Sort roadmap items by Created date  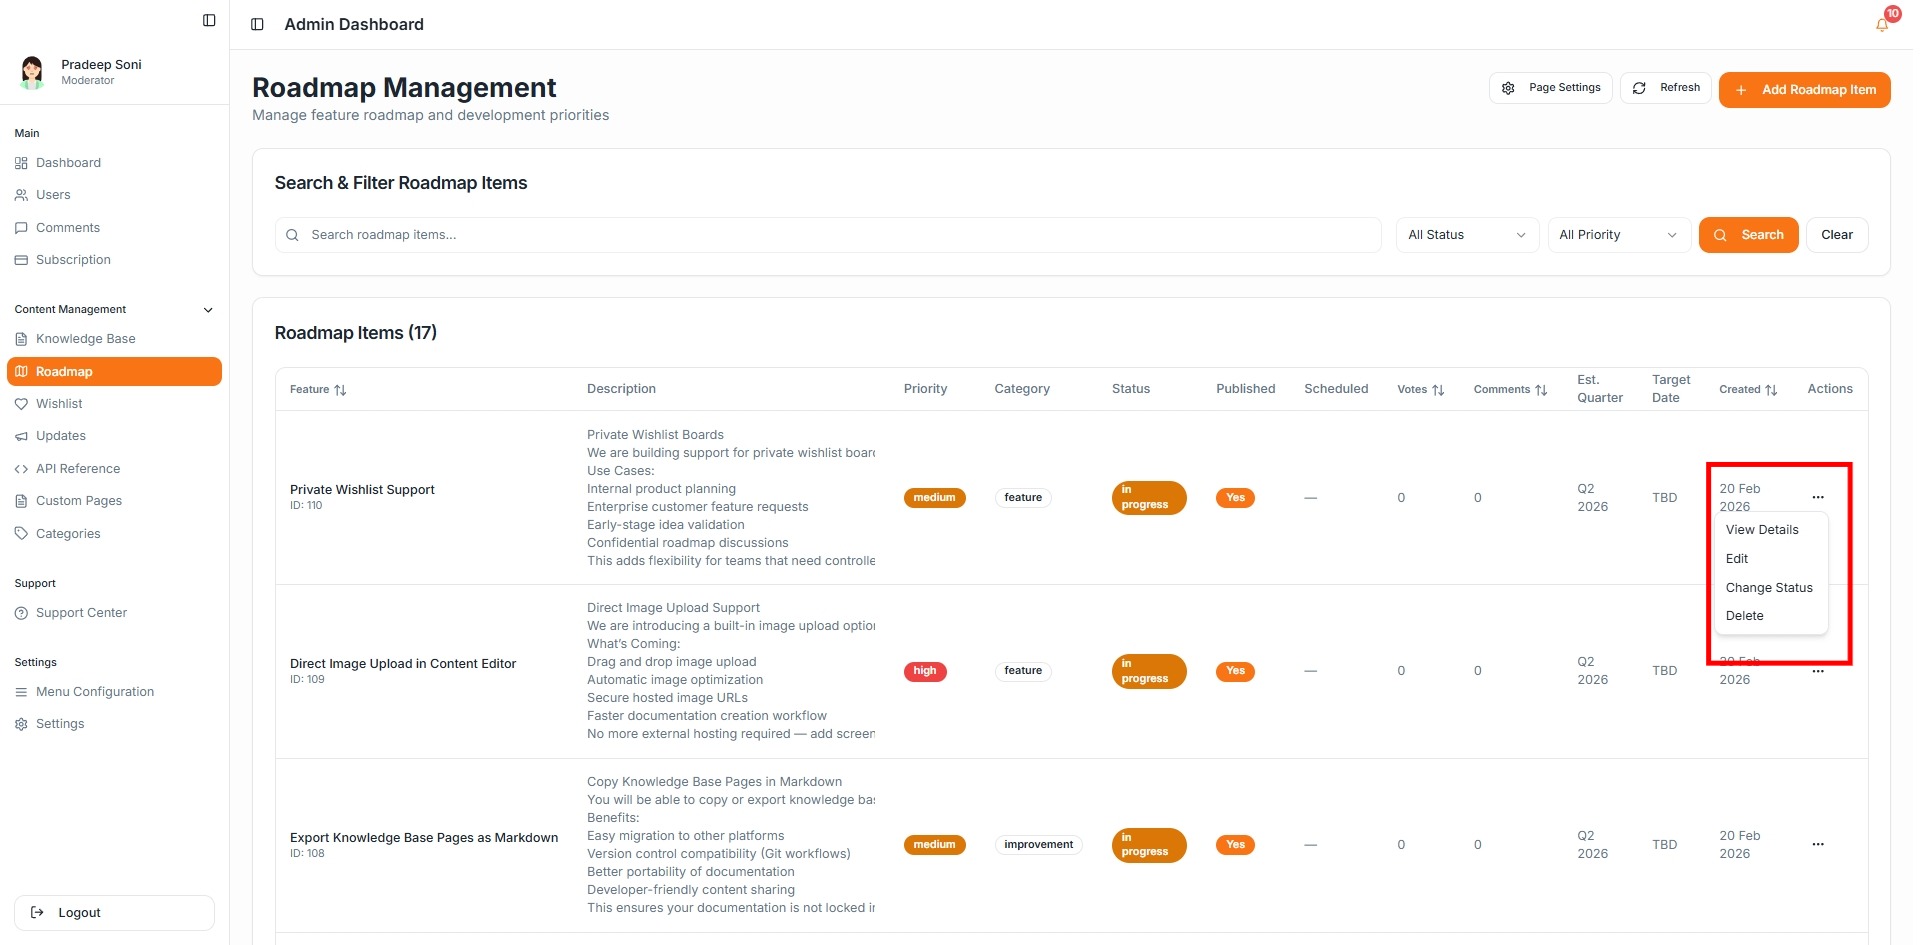click(1748, 390)
